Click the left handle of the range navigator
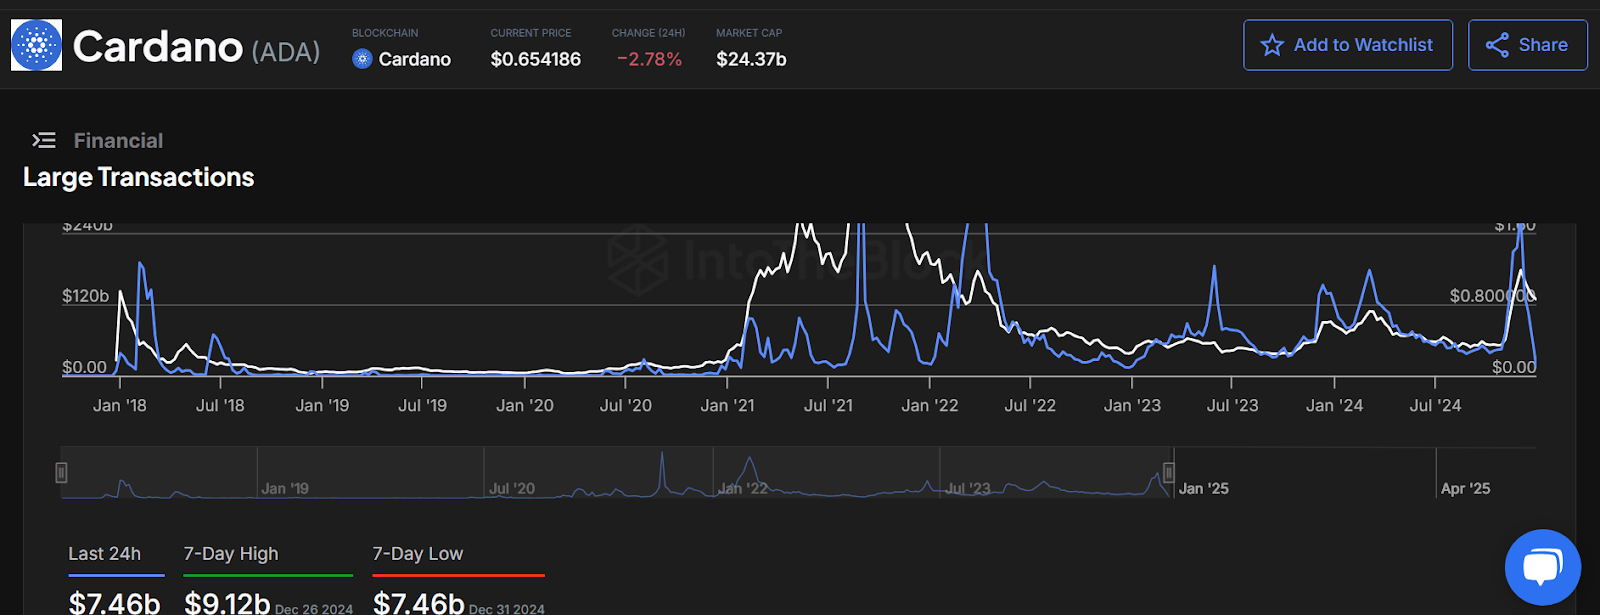The height and width of the screenshot is (615, 1600). (62, 472)
